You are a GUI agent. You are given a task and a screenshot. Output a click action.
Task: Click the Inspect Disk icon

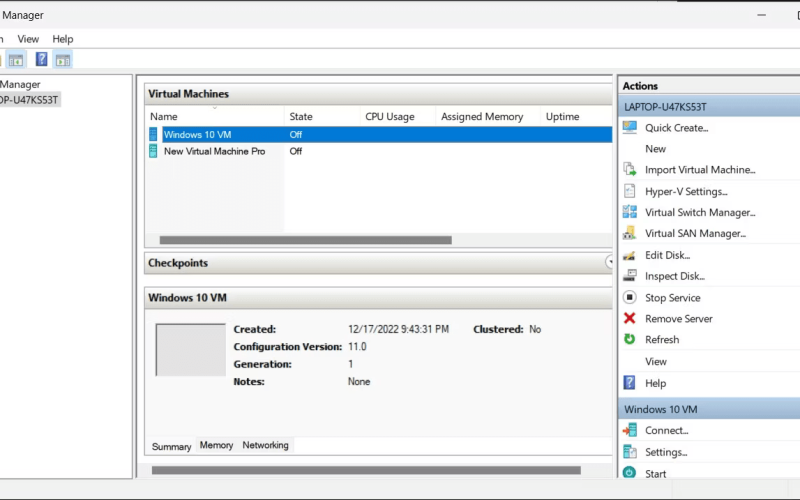click(x=630, y=276)
